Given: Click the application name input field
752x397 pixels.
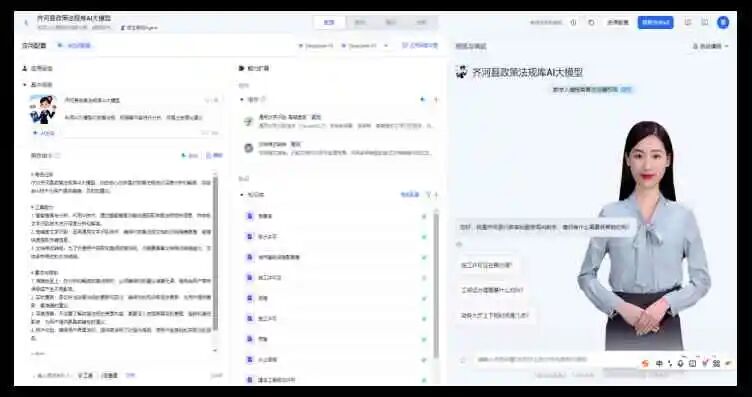Looking at the screenshot, I should click(x=143, y=100).
